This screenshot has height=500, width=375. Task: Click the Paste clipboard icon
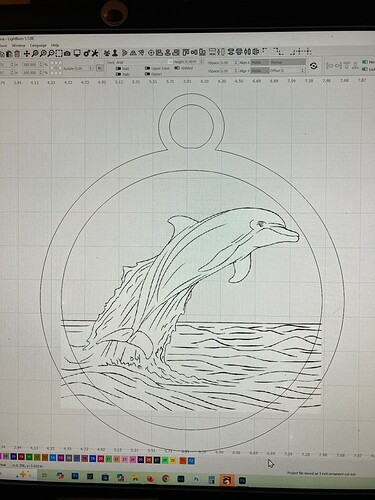tap(10, 53)
